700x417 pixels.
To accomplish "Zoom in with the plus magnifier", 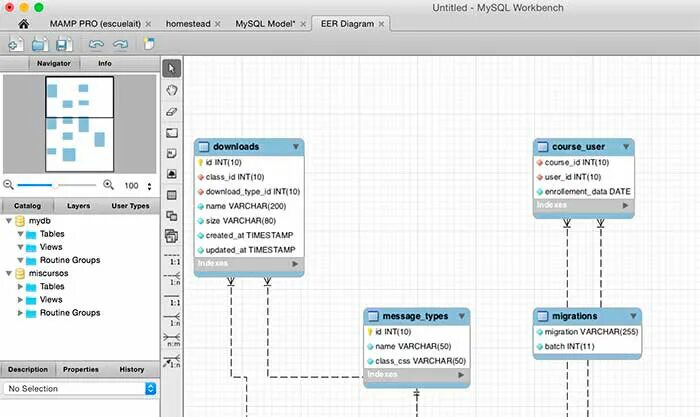I will click(x=108, y=184).
